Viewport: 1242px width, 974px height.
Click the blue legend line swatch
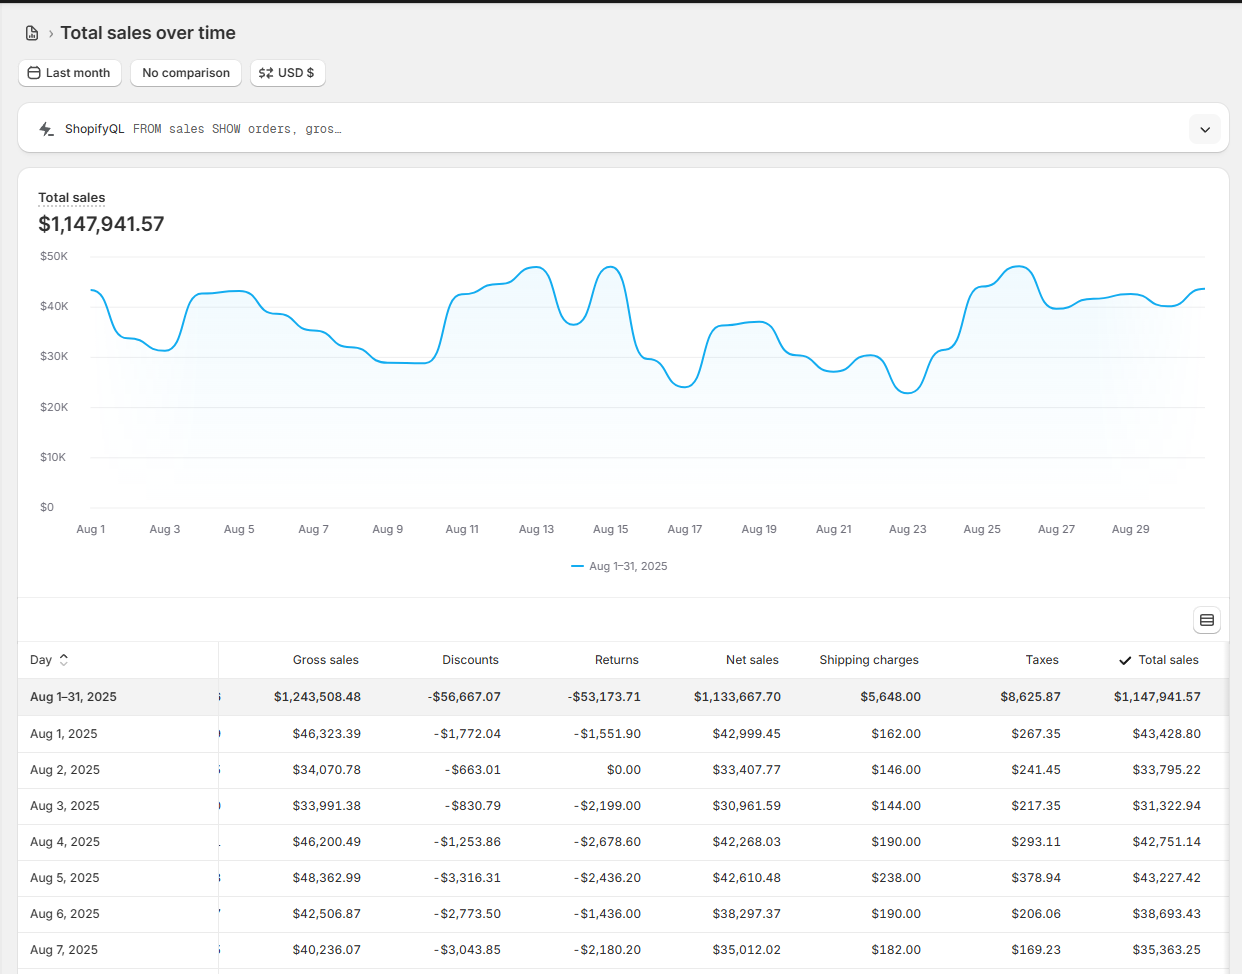coord(577,566)
